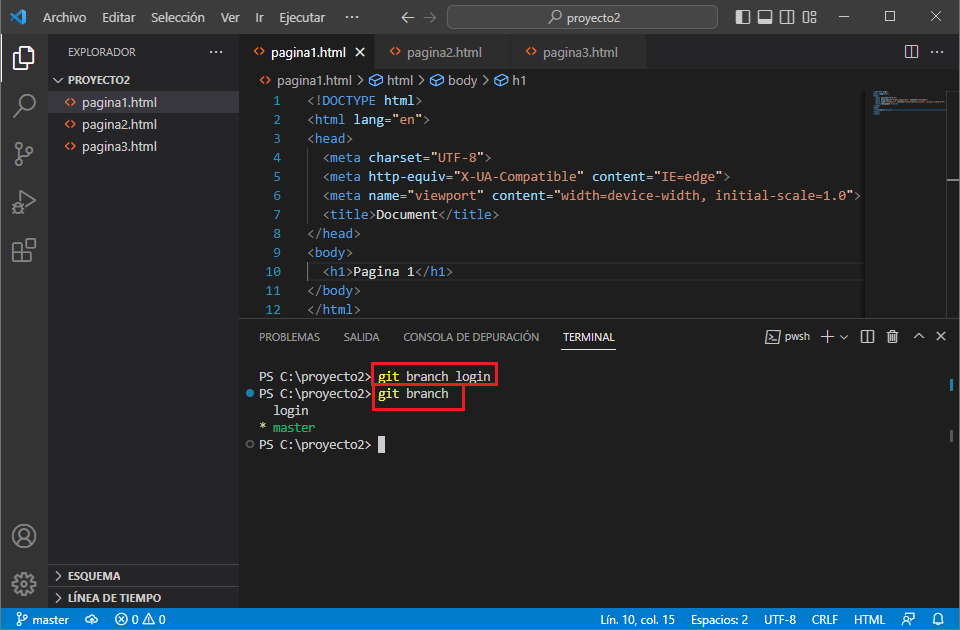The width and height of the screenshot is (960, 630).
Task: Click the feedback icon in status bar
Action: (909, 620)
